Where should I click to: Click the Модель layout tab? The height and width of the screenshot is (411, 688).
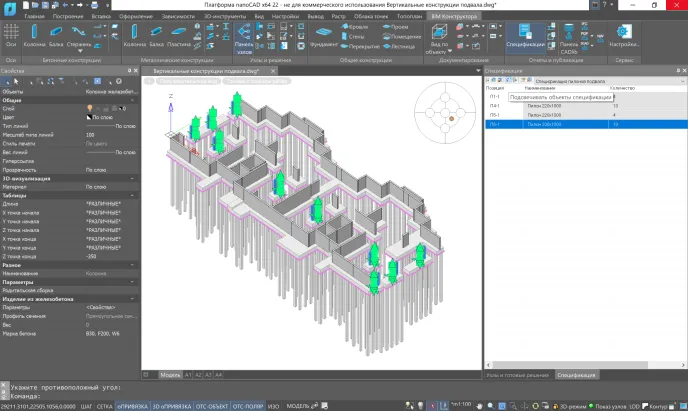(170, 374)
